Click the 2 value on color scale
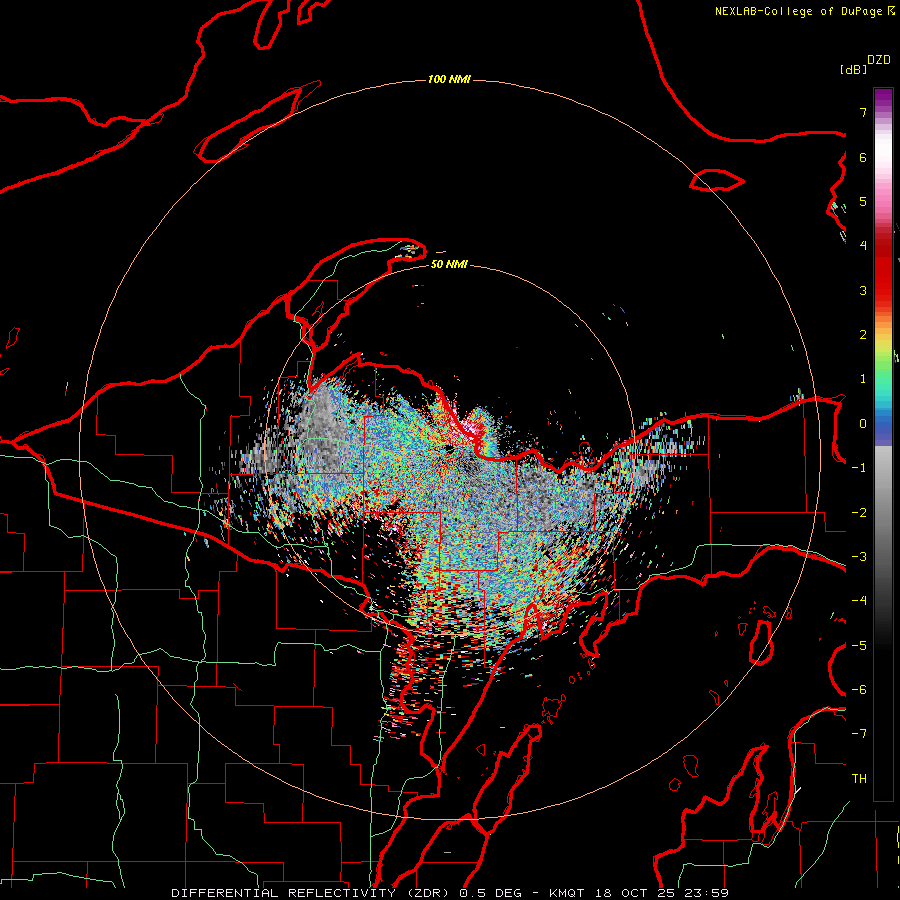Image resolution: width=900 pixels, height=900 pixels. point(863,335)
